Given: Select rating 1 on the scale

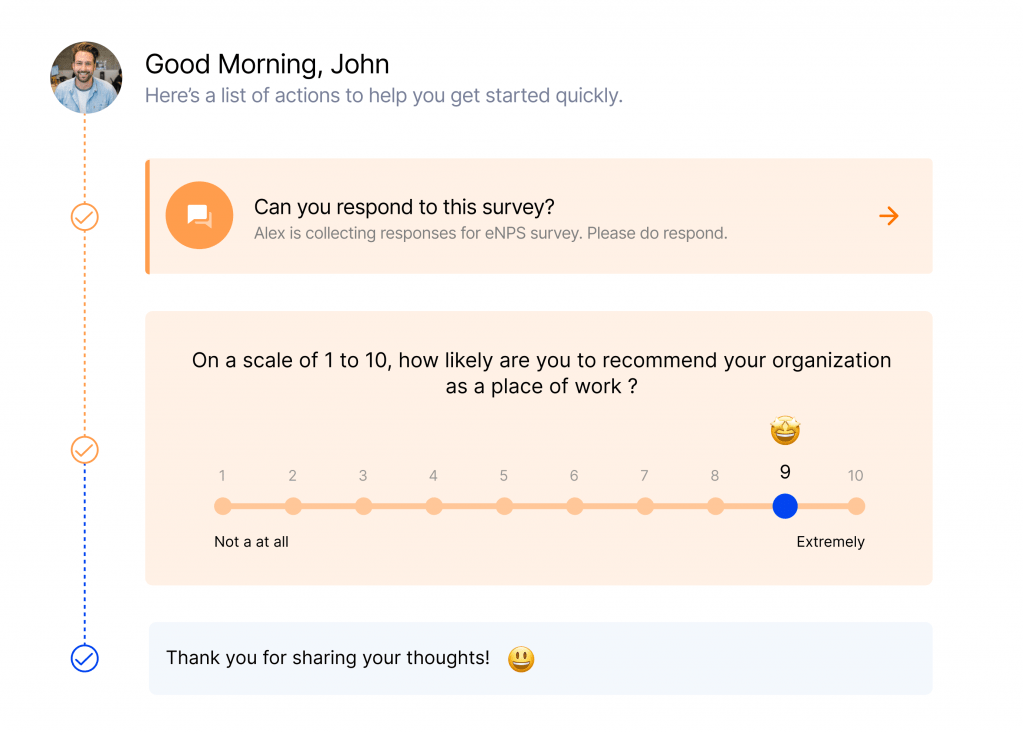Looking at the screenshot, I should click(x=223, y=506).
